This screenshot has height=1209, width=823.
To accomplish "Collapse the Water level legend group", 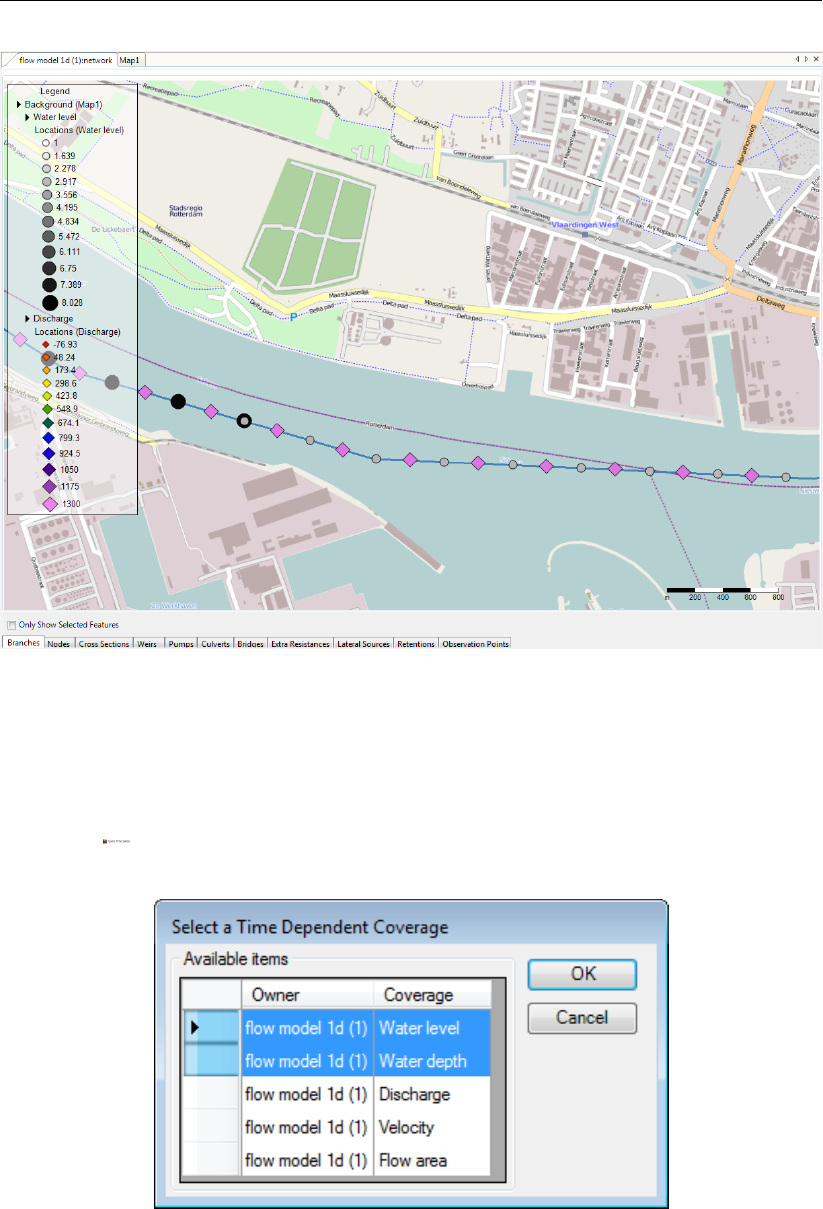I will (x=27, y=117).
